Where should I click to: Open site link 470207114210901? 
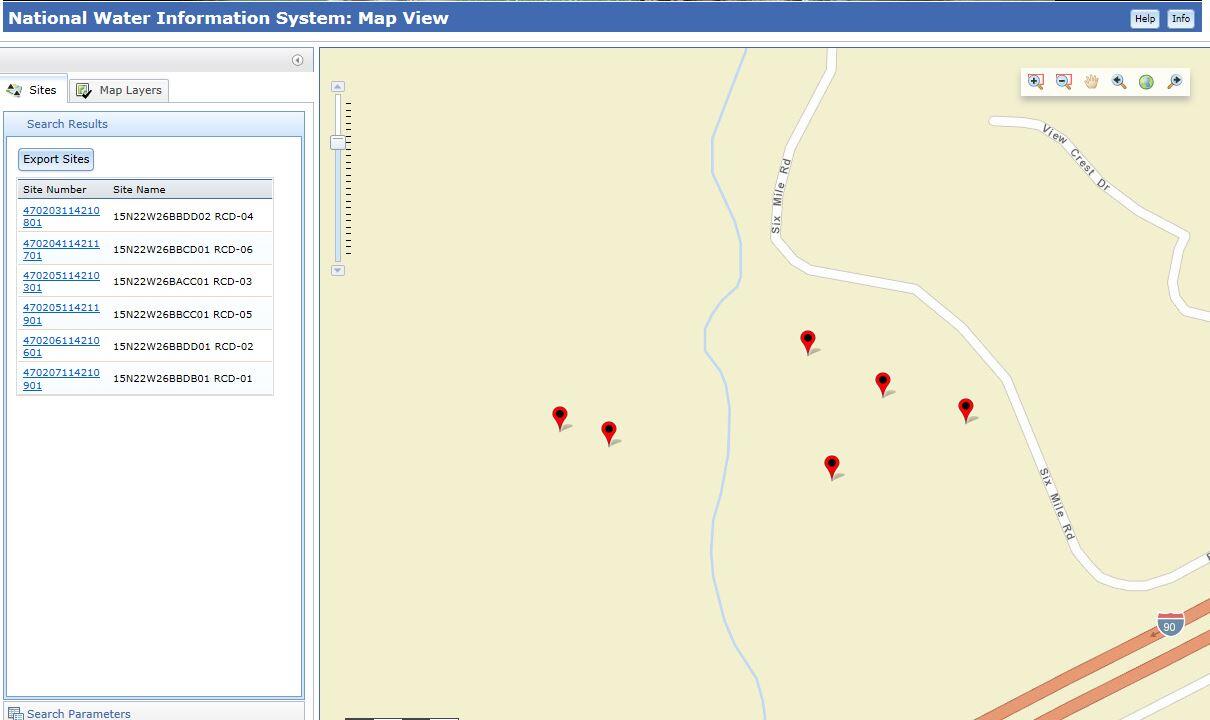coord(61,378)
